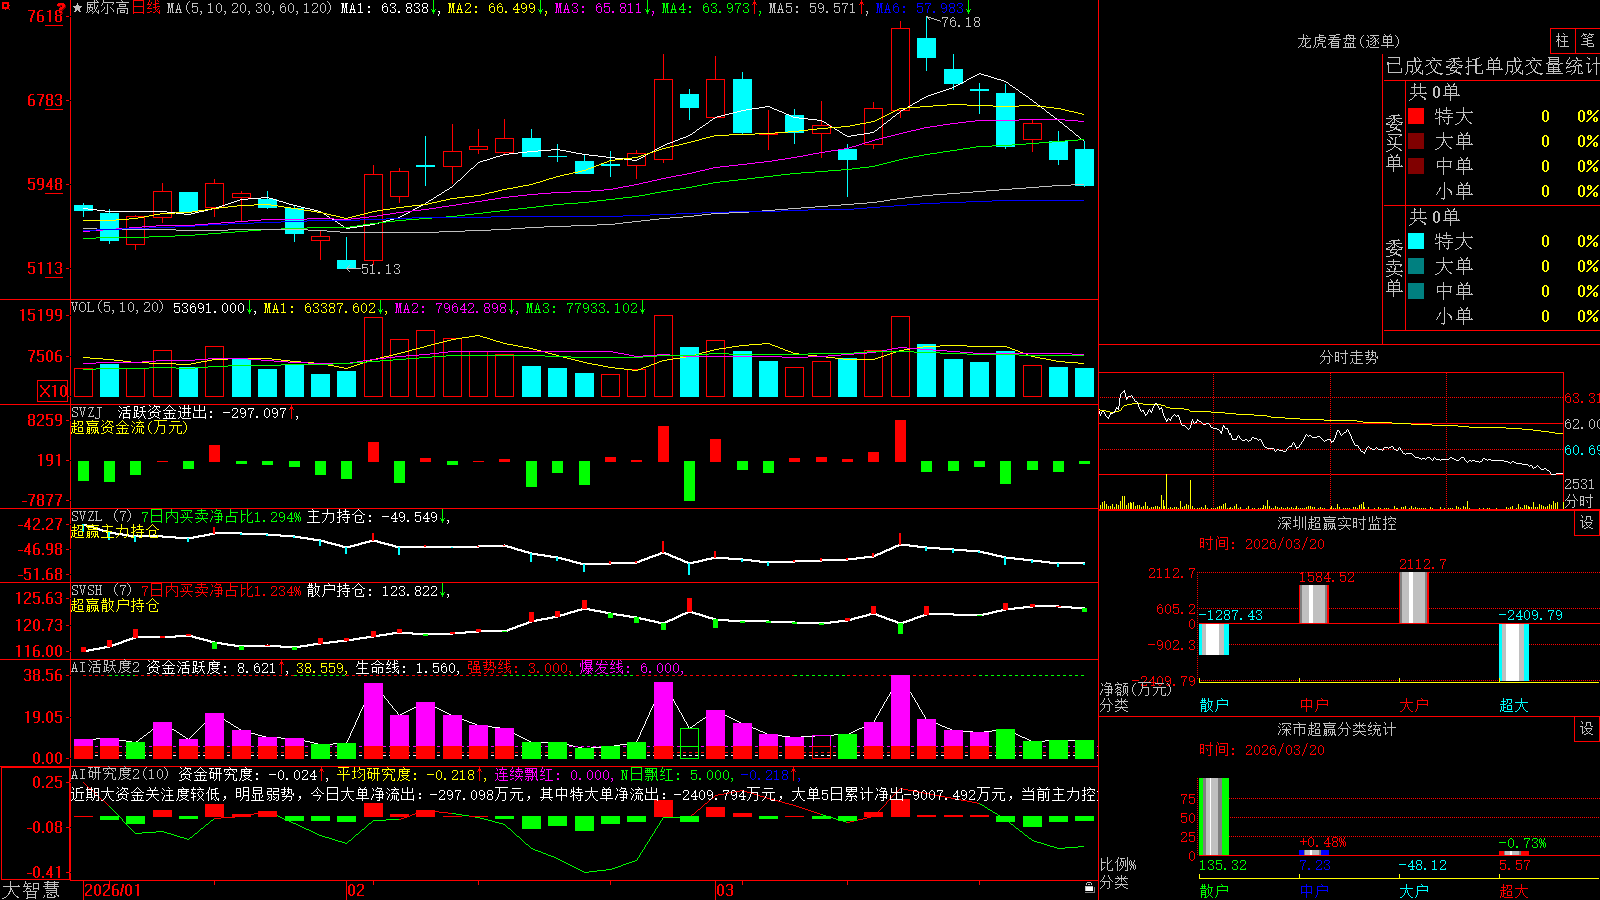Click the 主力持仓: -49.549 value
The height and width of the screenshot is (900, 1600).
tap(374, 517)
